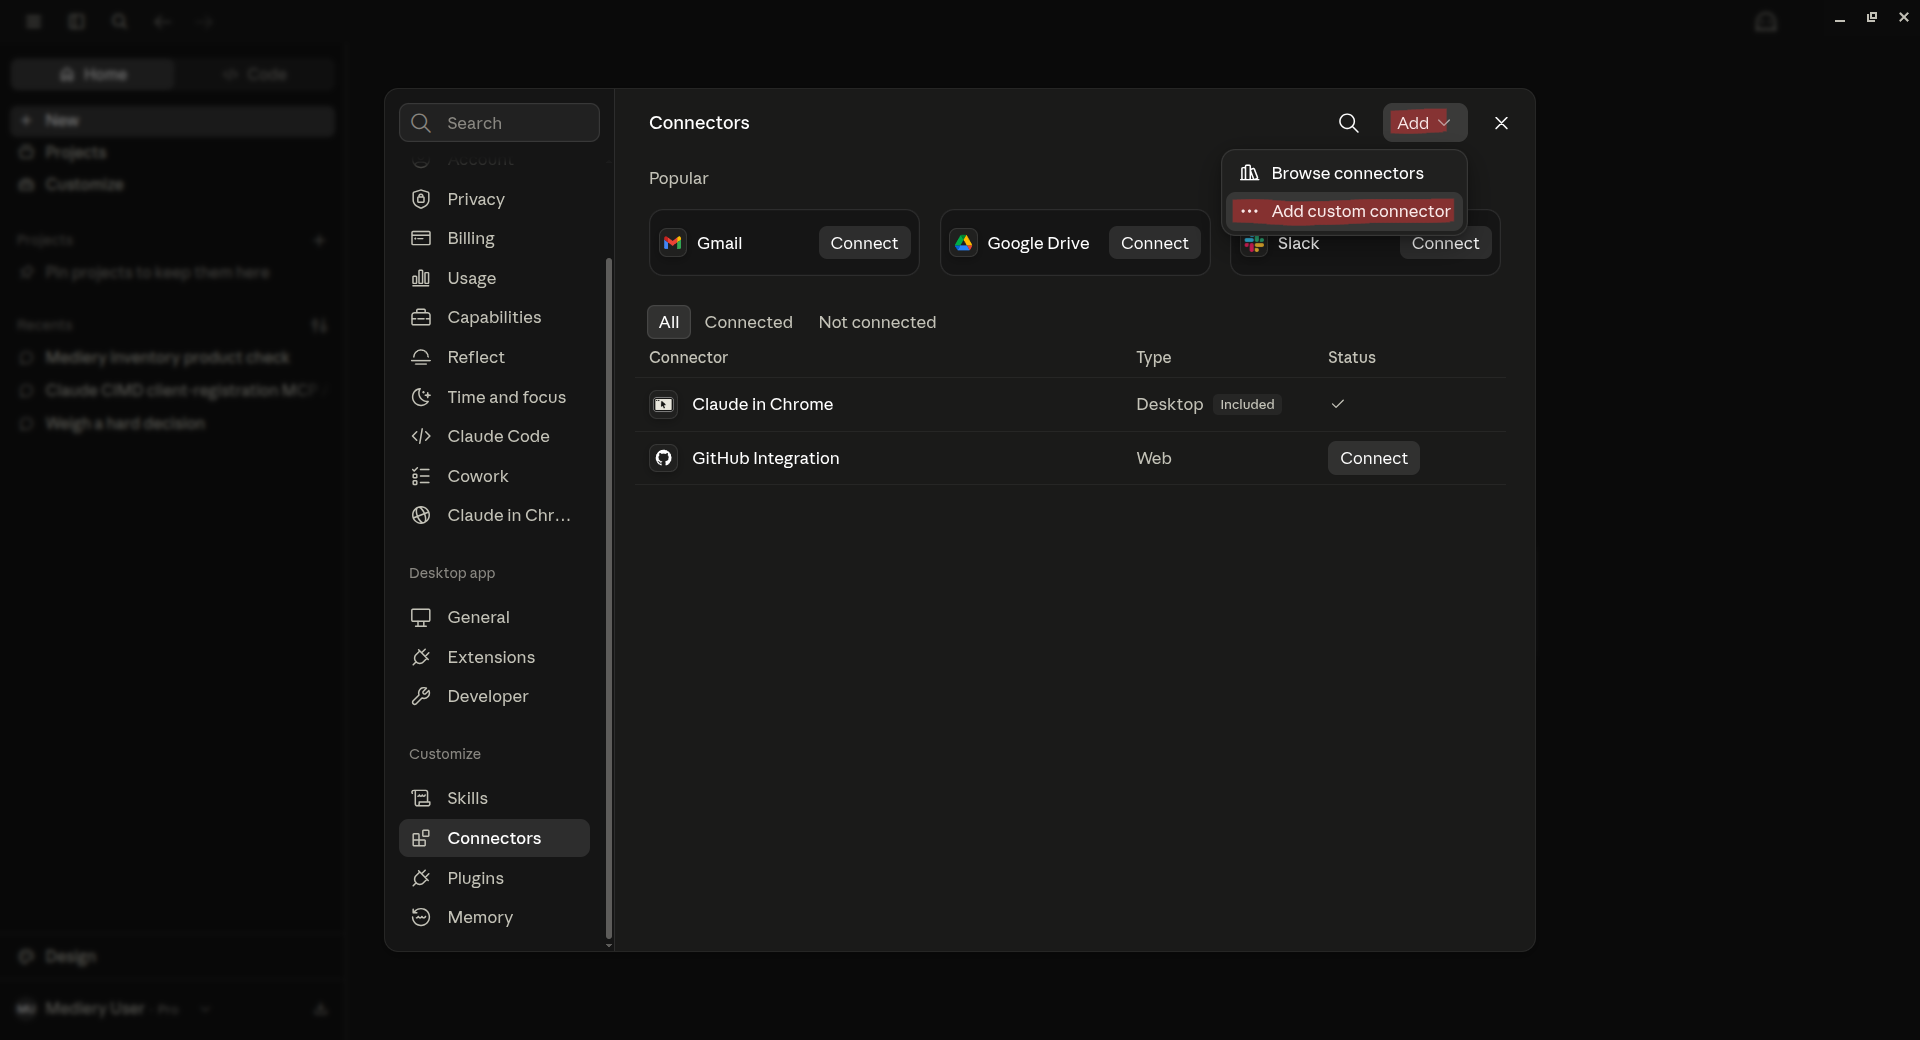This screenshot has width=1920, height=1040.
Task: Click the Type column header
Action: coord(1153,357)
